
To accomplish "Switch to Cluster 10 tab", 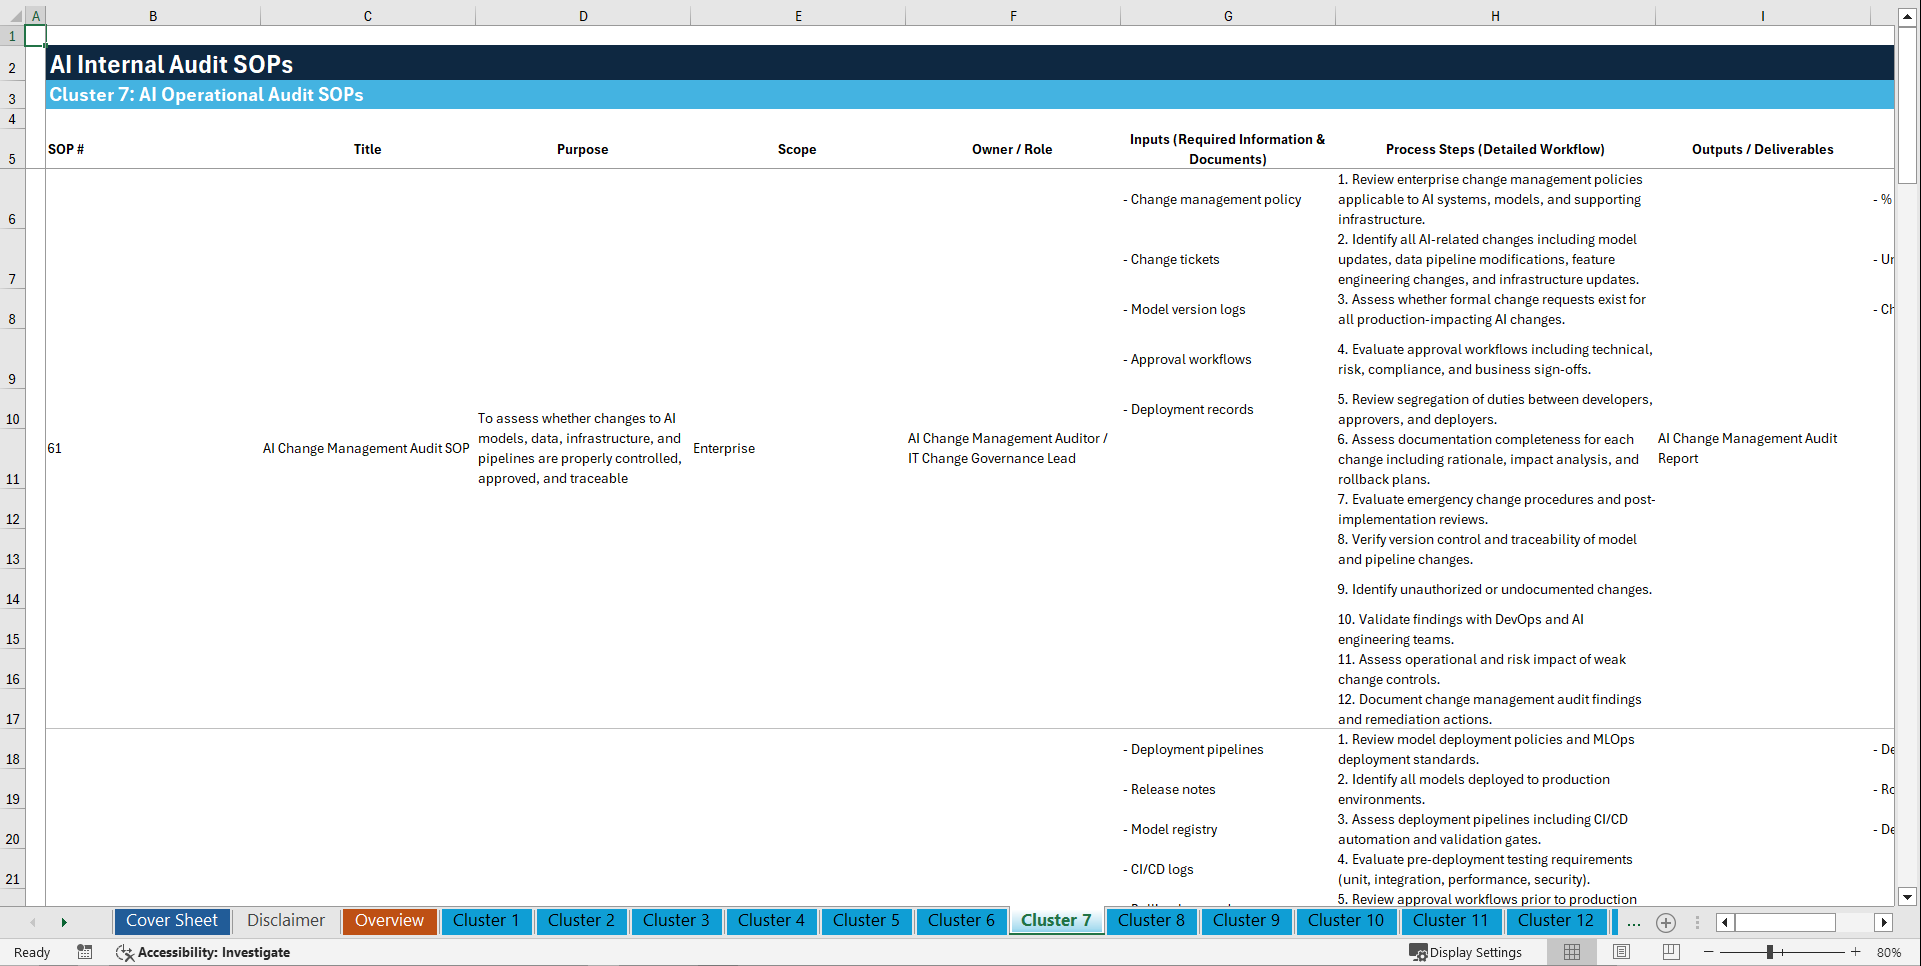I will pos(1346,921).
